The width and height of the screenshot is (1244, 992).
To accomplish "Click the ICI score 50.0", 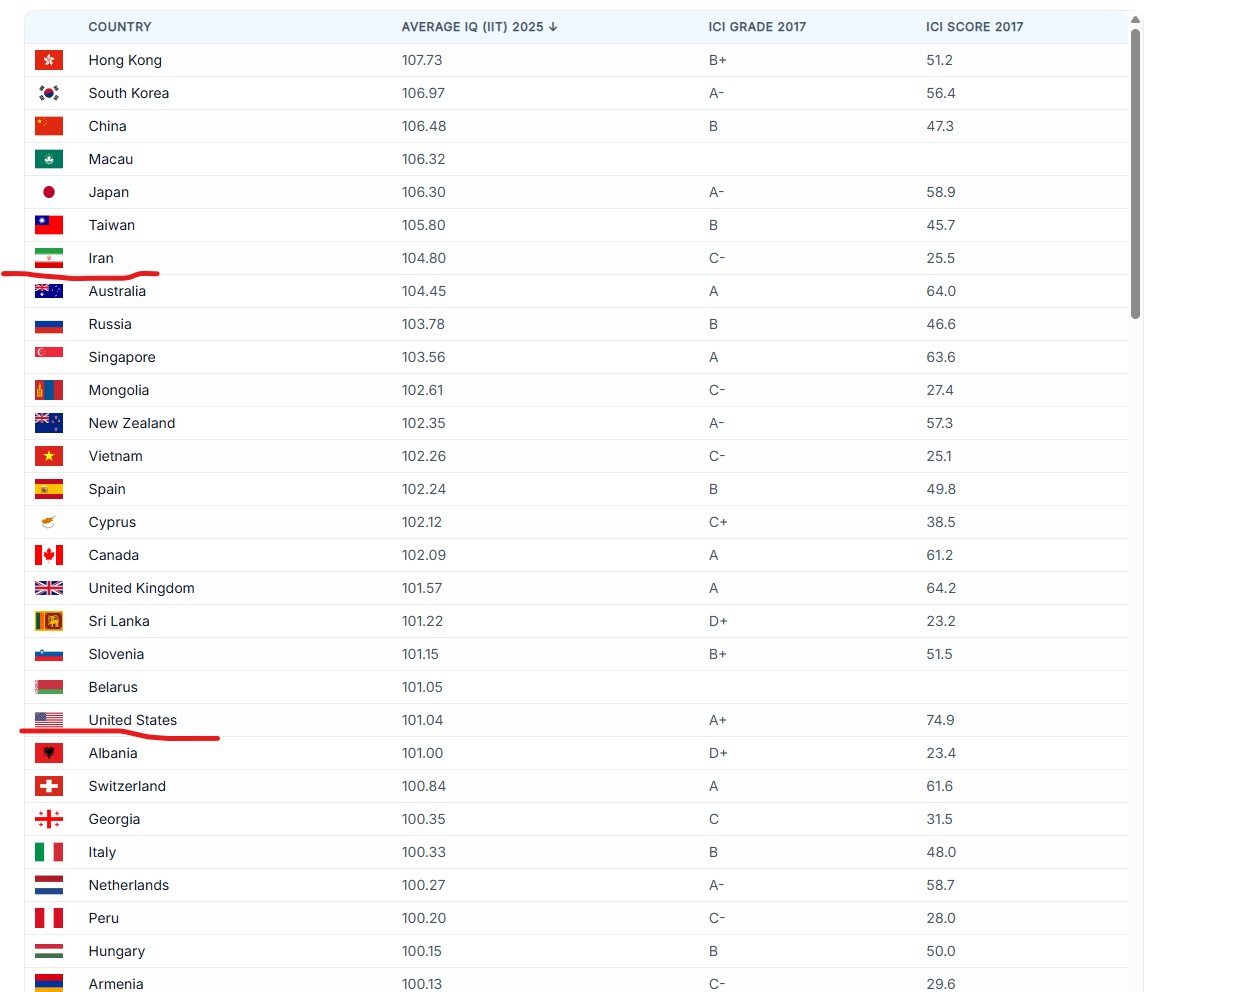I will pyautogui.click(x=941, y=951).
